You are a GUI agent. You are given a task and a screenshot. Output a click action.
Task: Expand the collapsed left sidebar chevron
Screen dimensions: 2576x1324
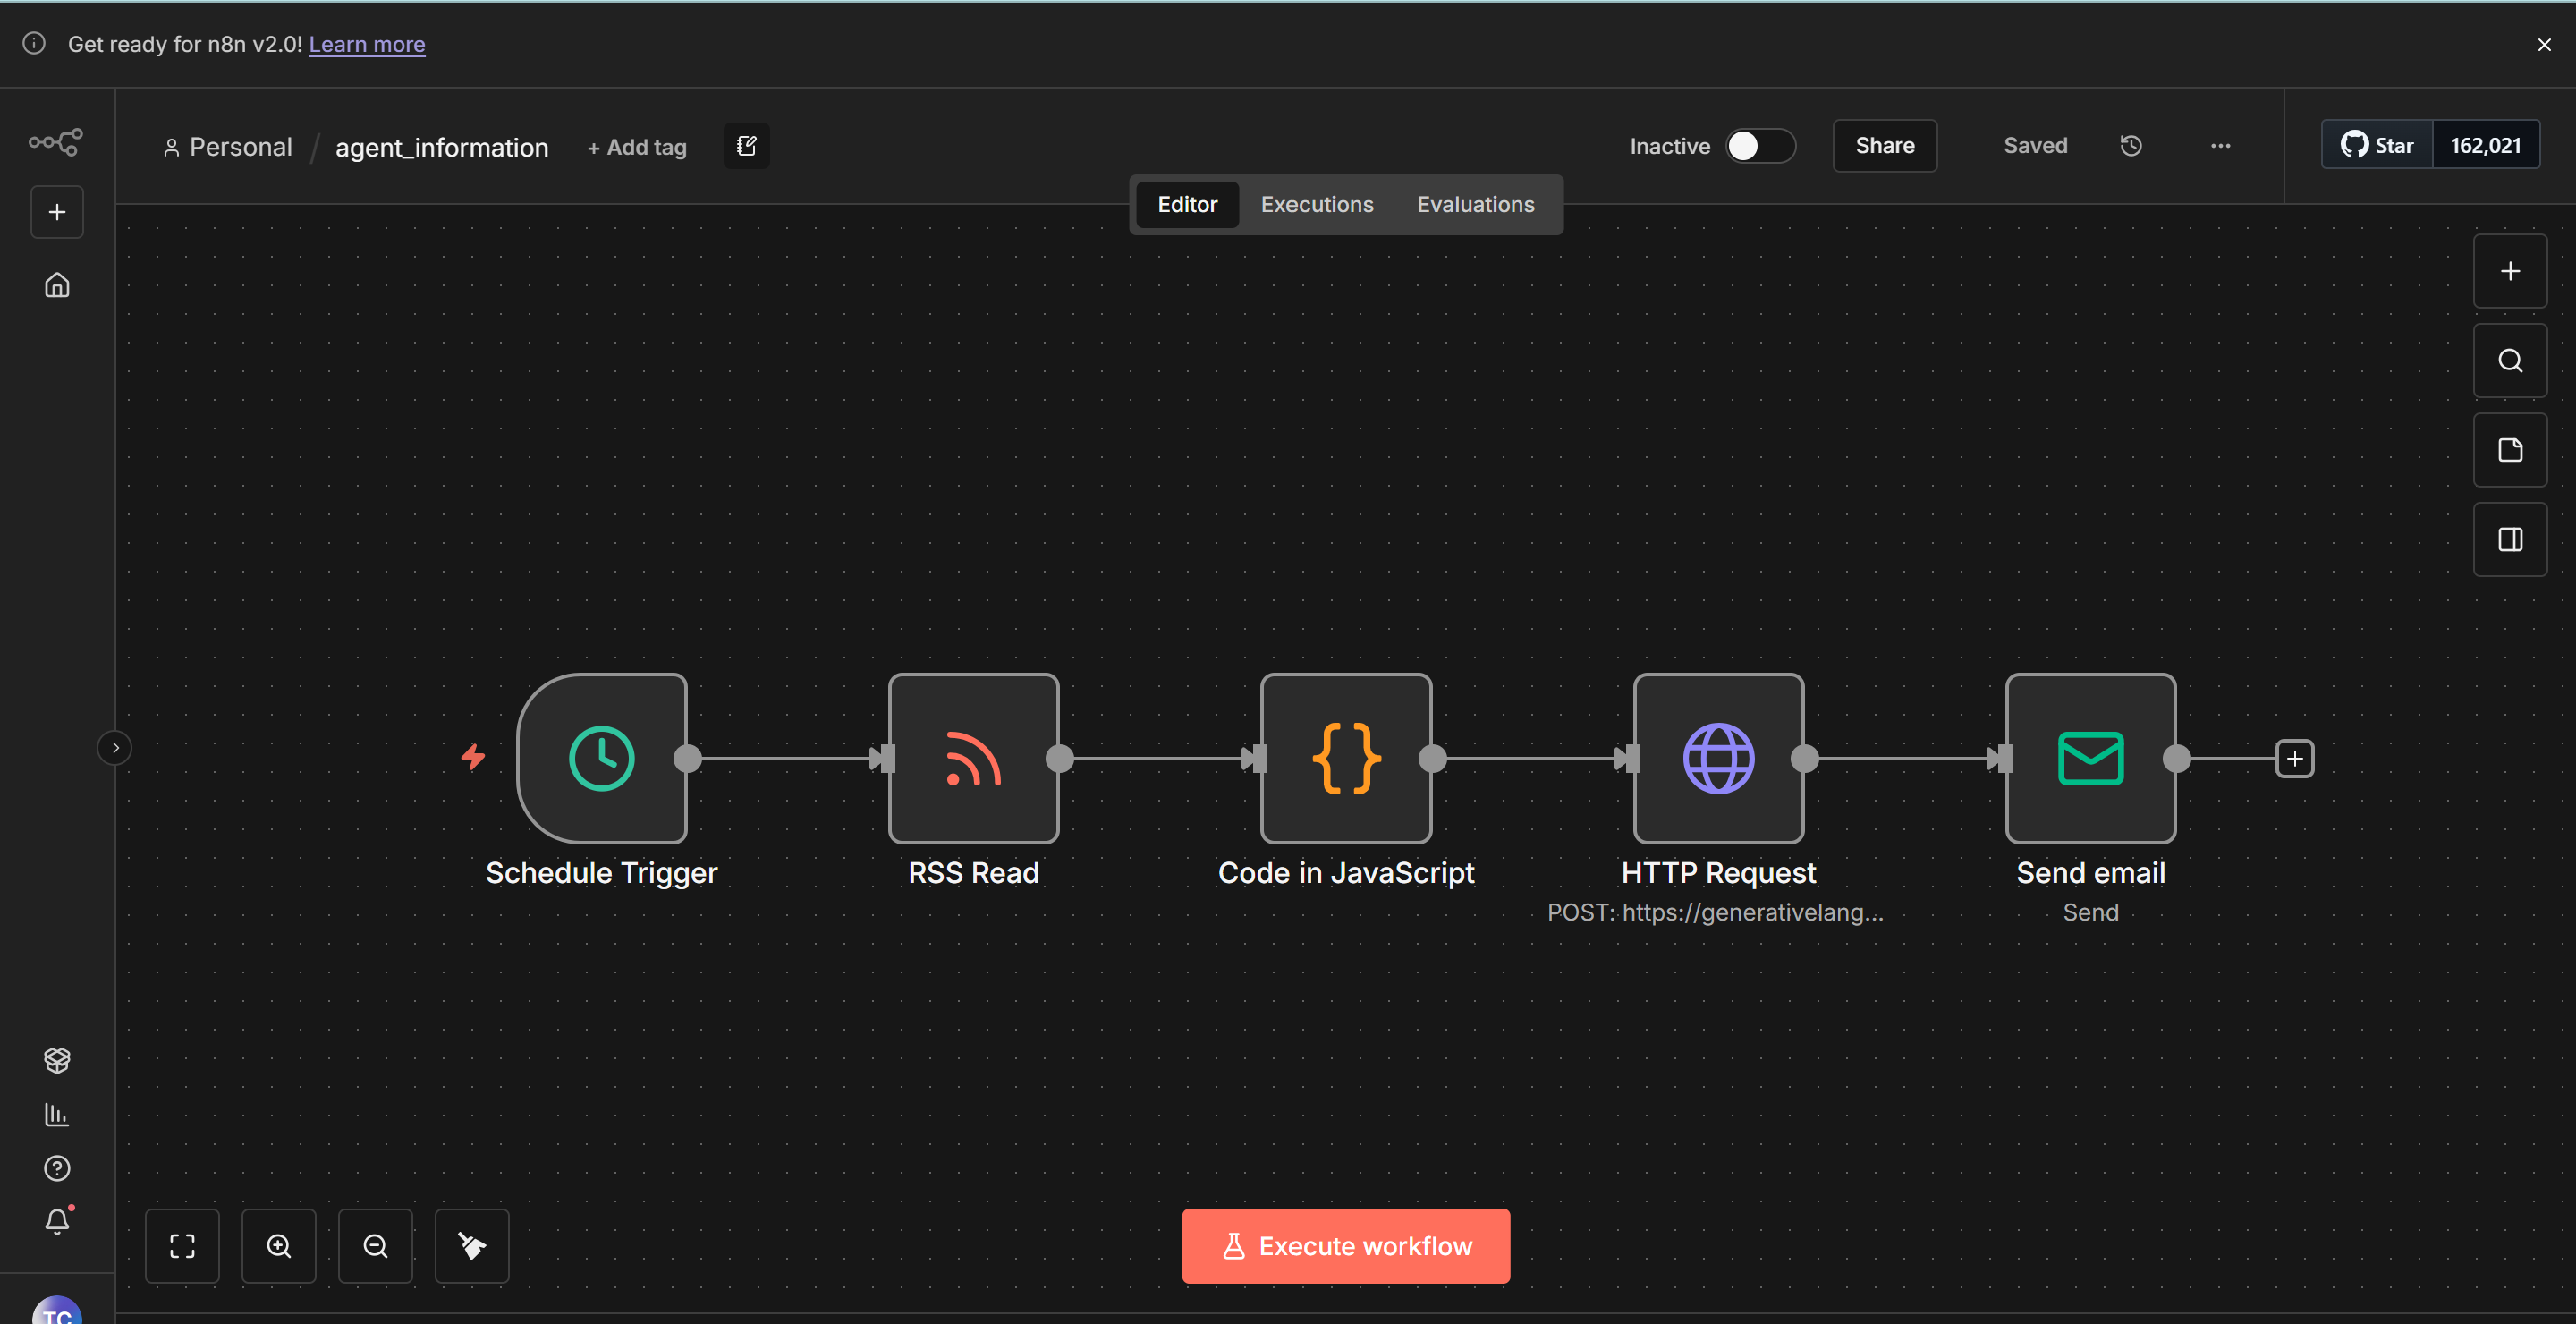pos(115,748)
